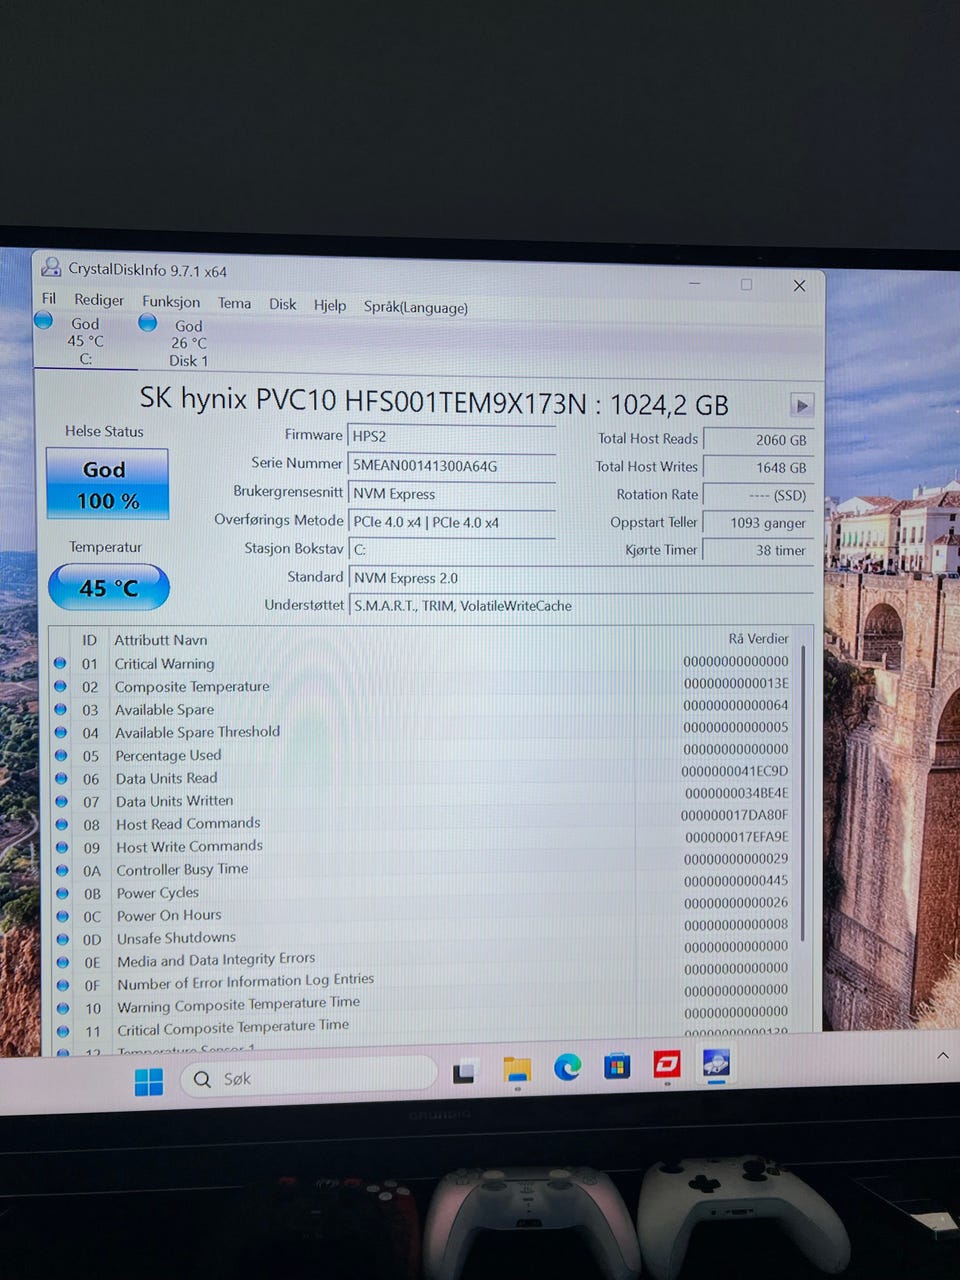Open the Windows Start menu
Screen dimensions: 960x1280
149,1081
